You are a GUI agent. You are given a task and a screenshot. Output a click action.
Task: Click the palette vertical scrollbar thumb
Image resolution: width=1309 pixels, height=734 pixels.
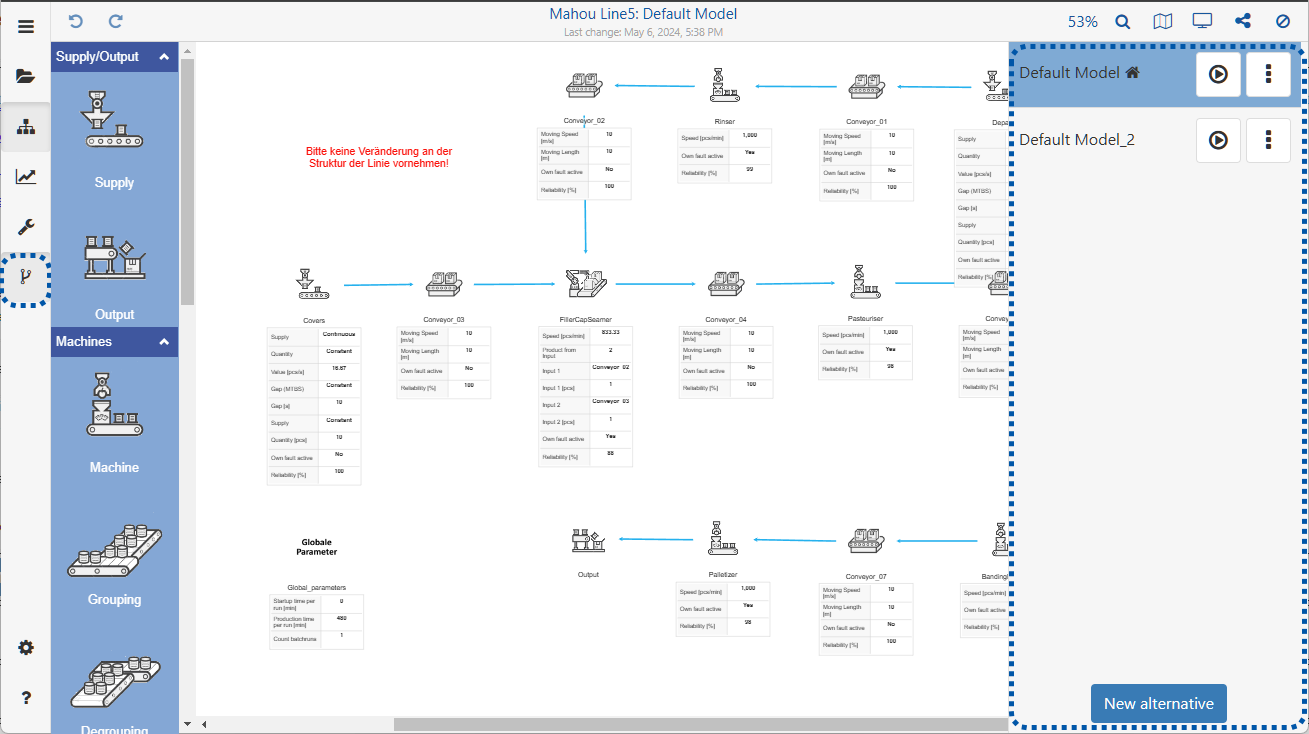[x=186, y=182]
